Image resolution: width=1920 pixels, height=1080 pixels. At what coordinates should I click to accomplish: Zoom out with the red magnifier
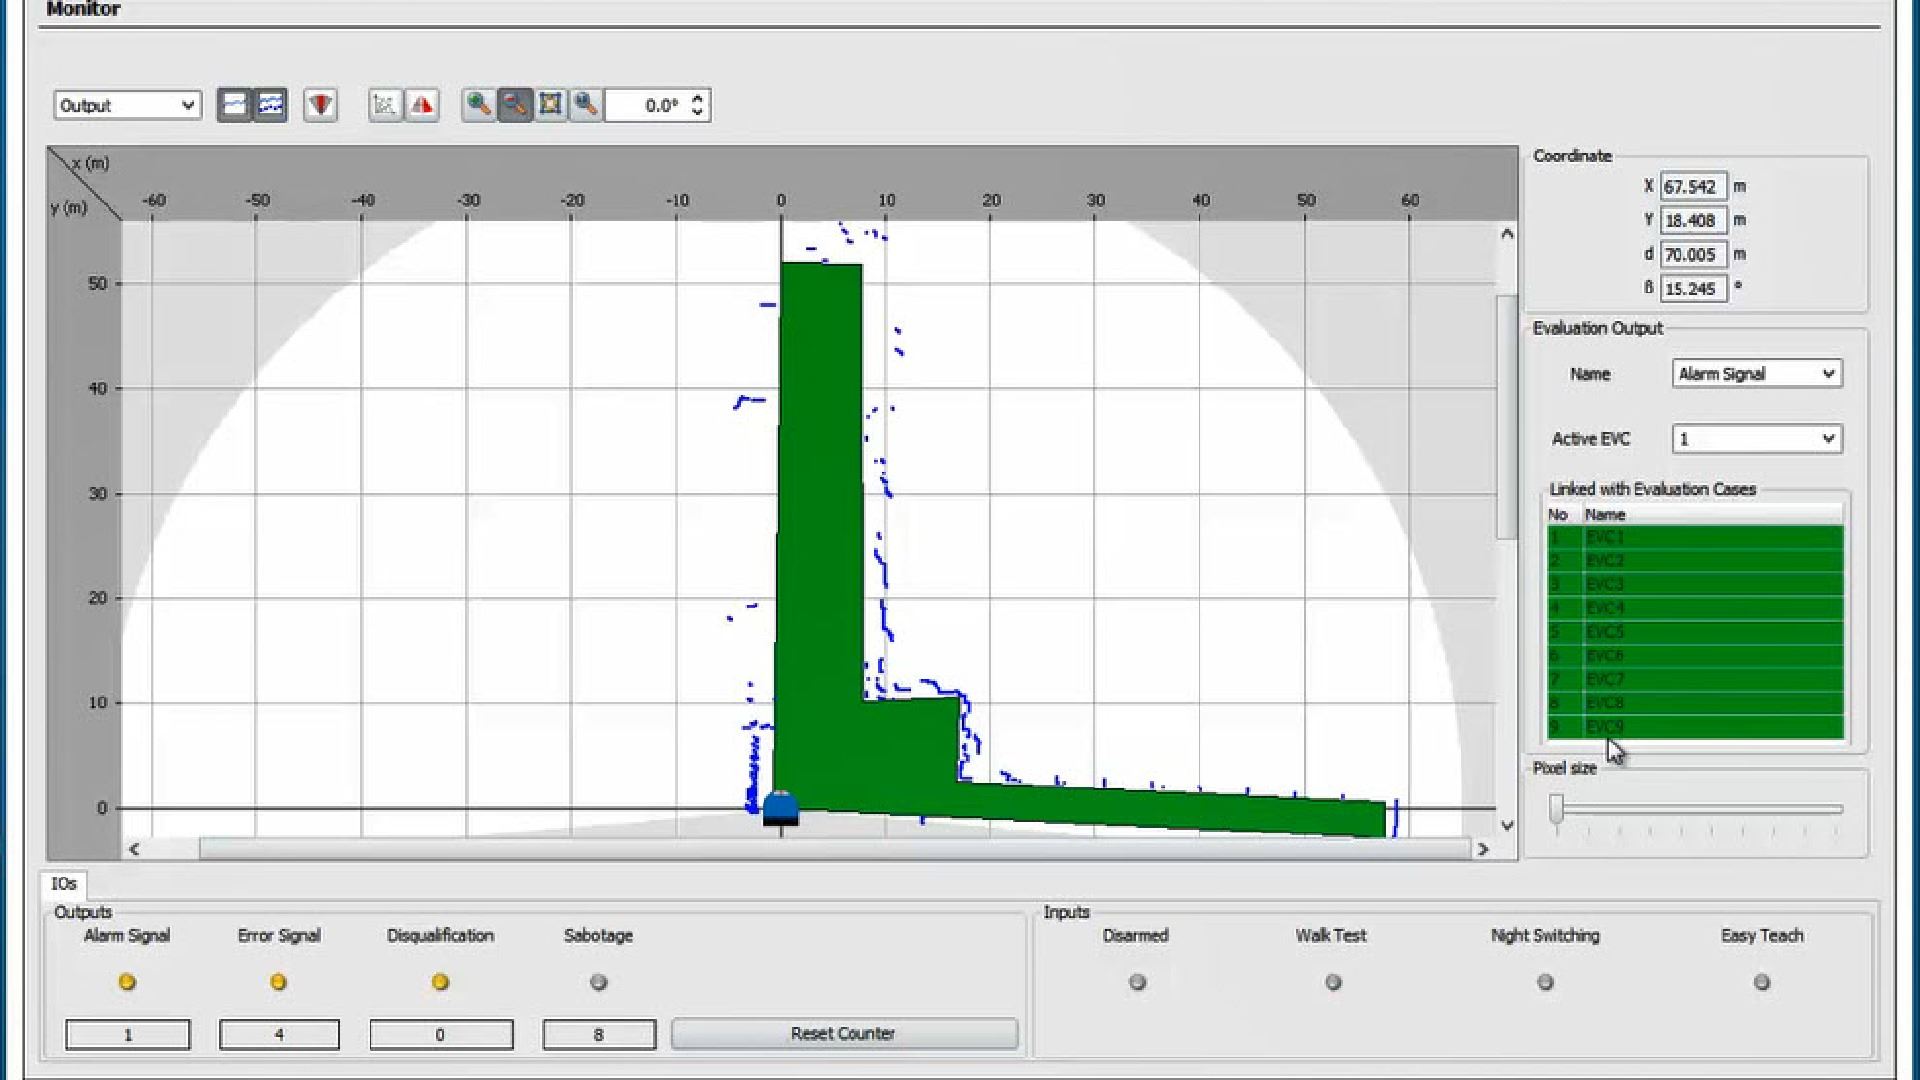[514, 105]
